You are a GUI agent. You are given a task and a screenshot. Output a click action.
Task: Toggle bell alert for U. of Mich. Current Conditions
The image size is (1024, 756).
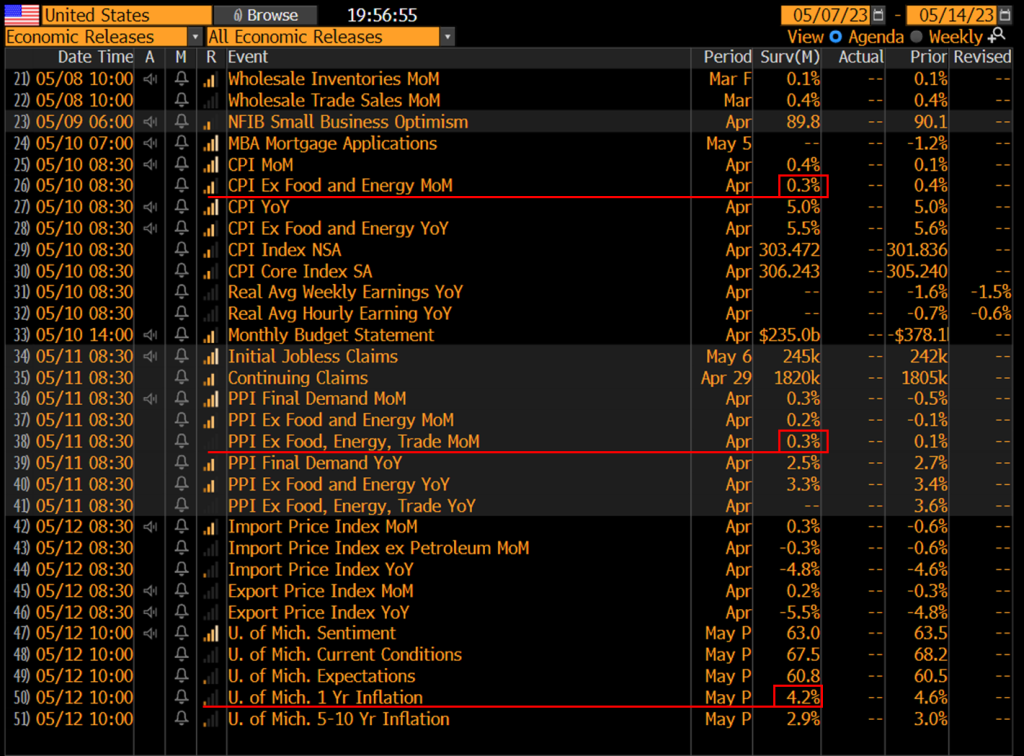coord(182,655)
